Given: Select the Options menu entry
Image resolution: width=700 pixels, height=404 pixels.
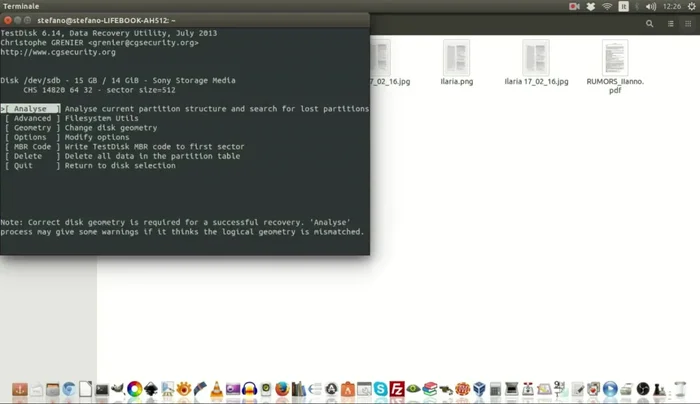Looking at the screenshot, I should [32, 137].
